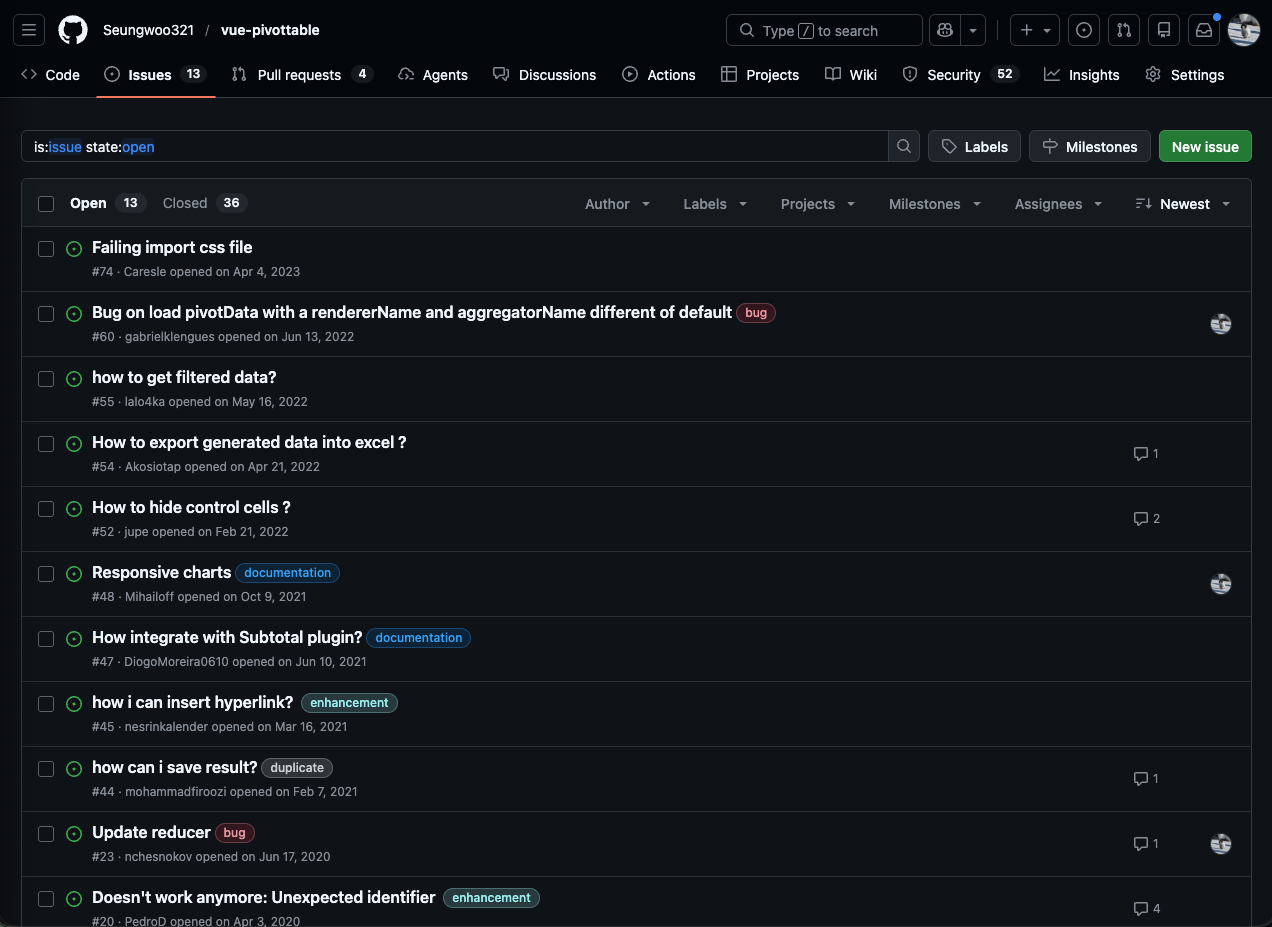Expand the Newest sort dropdown
The image size is (1272, 927).
(1182, 203)
